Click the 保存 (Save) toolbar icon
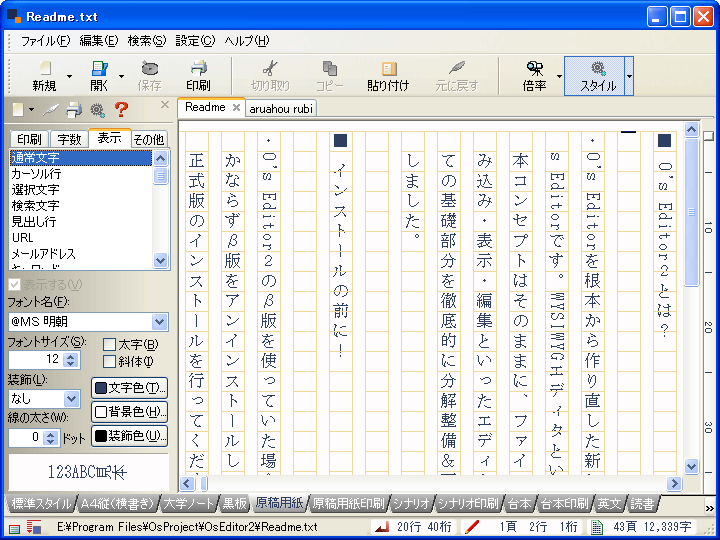 (150, 69)
